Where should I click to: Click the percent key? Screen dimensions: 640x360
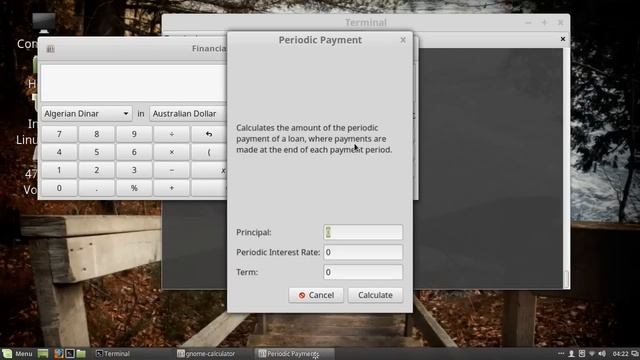pos(134,188)
